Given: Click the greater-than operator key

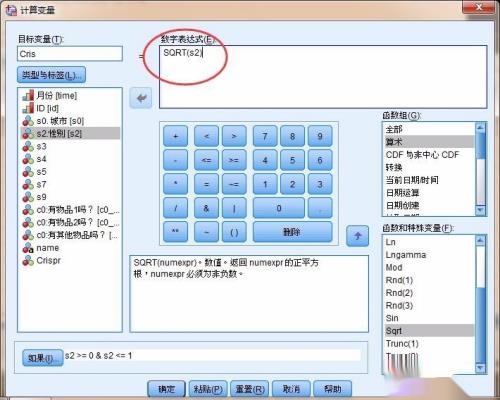Looking at the screenshot, I should (234, 136).
